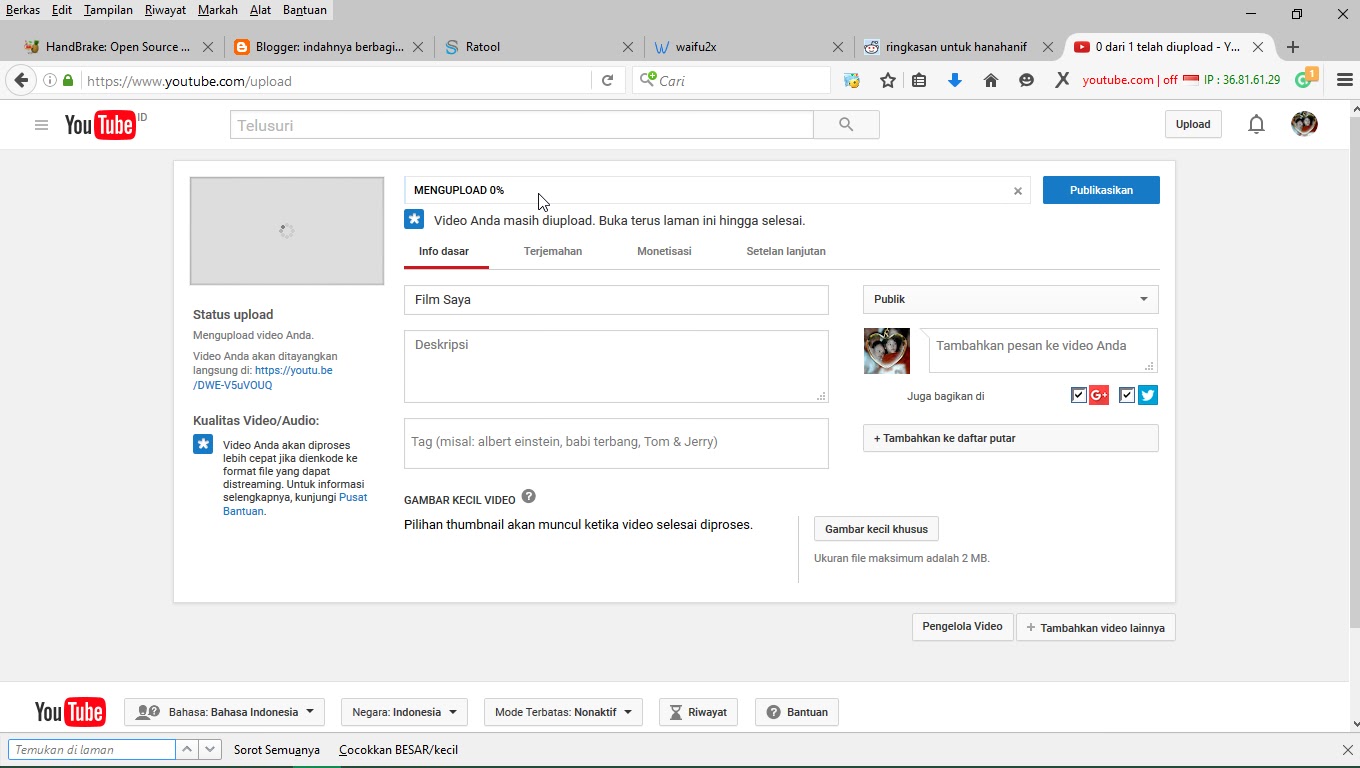
Task: Open Pengelola Video
Action: (962, 627)
